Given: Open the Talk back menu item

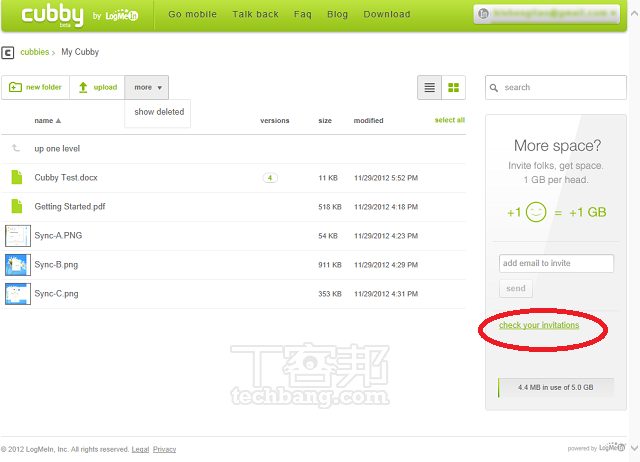Looking at the screenshot, I should [256, 14].
